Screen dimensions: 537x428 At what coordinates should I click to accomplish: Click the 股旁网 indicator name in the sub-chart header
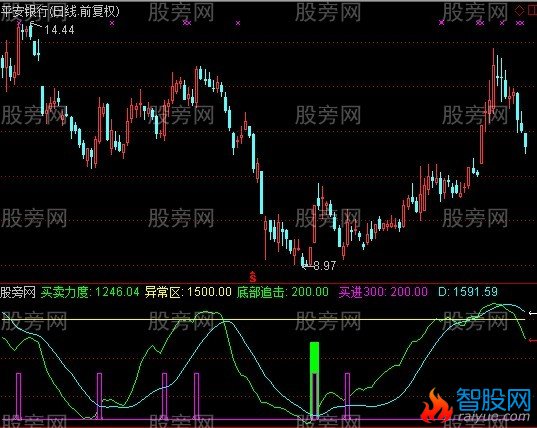tap(18, 292)
